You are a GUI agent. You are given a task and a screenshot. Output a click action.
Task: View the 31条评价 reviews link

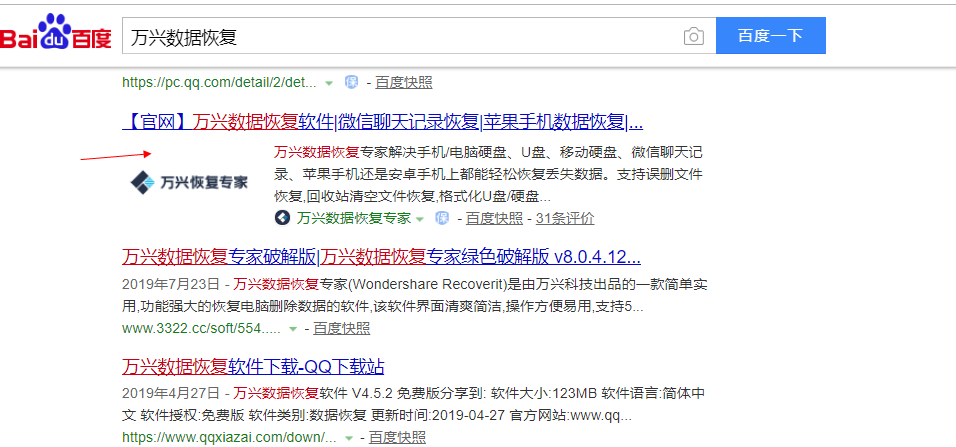pyautogui.click(x=565, y=218)
